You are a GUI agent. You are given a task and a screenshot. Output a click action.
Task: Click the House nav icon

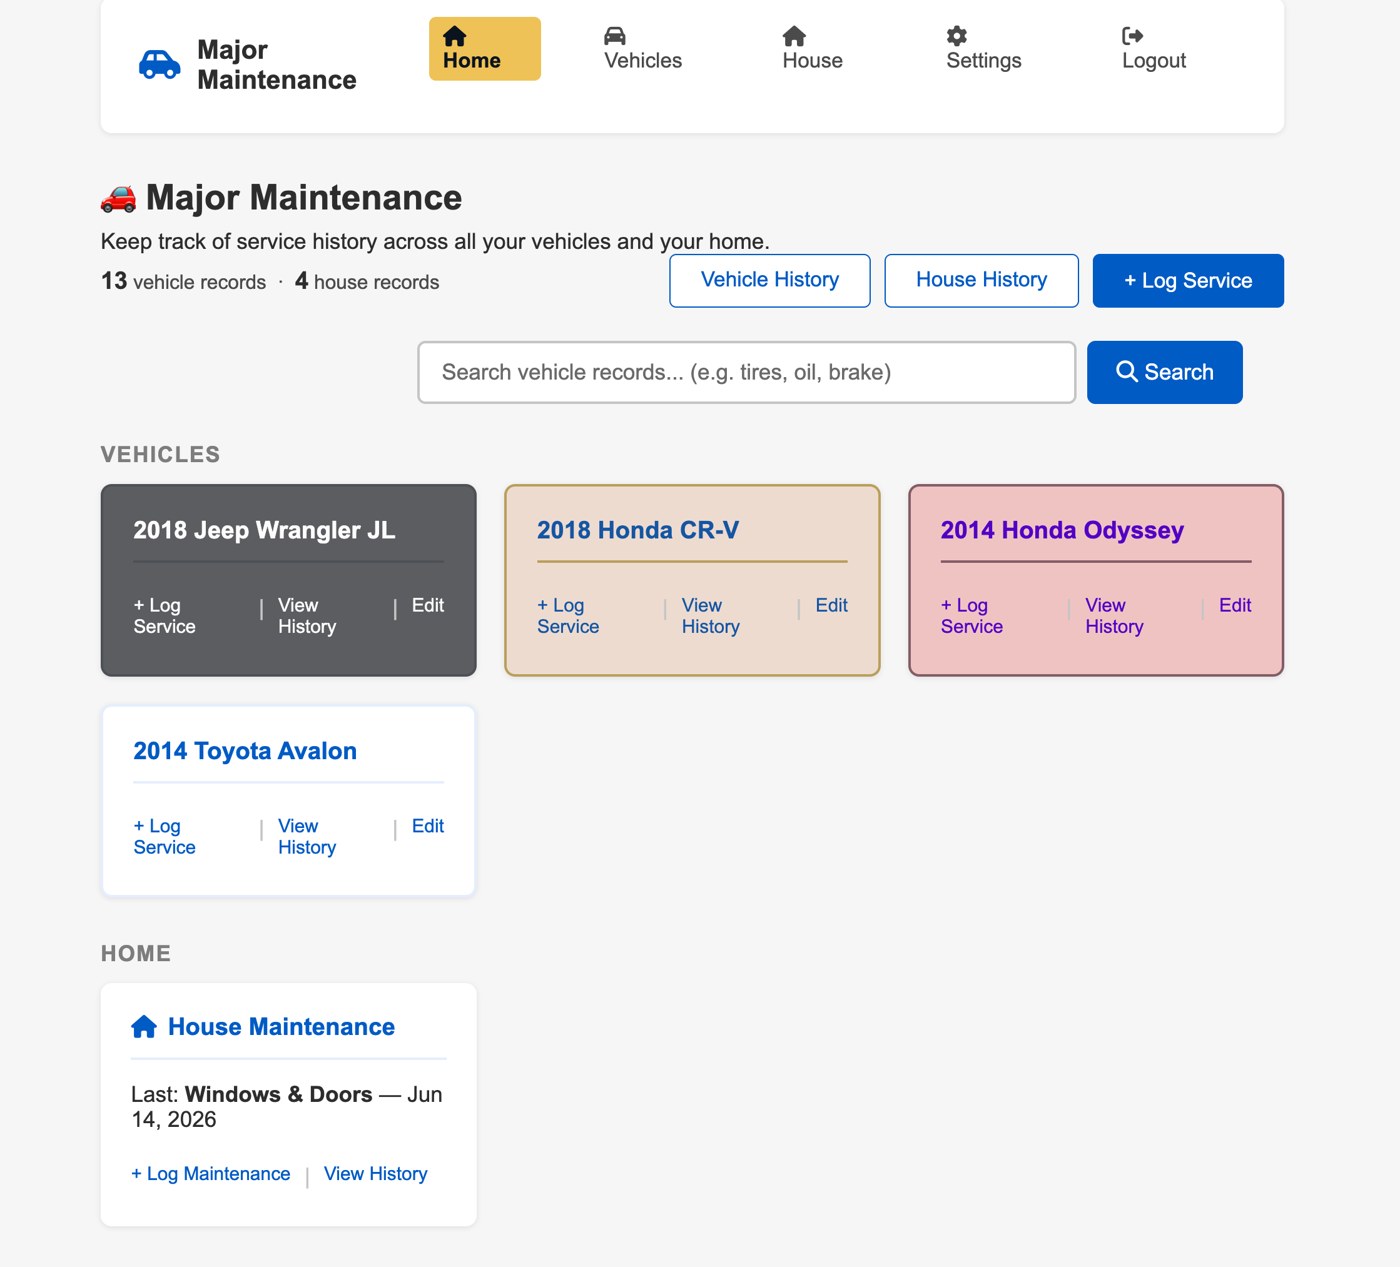pyautogui.click(x=794, y=36)
